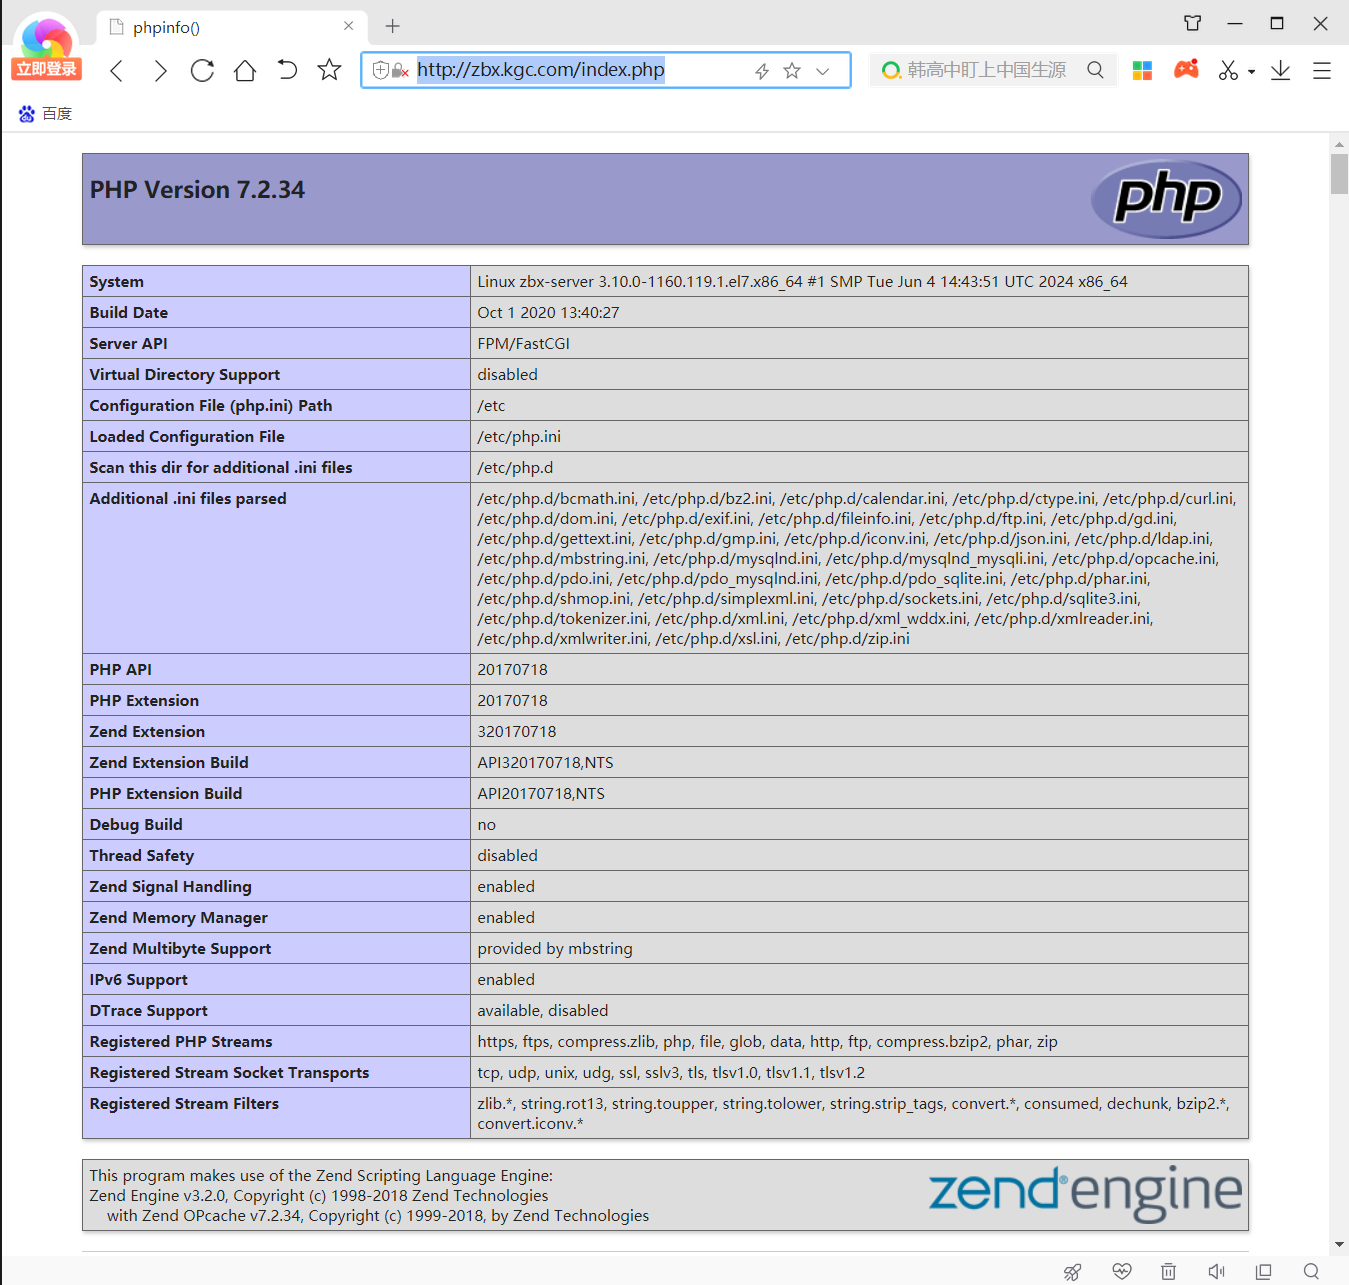The height and width of the screenshot is (1285, 1349).
Task: Click the scrollbar up arrow
Action: [1339, 145]
